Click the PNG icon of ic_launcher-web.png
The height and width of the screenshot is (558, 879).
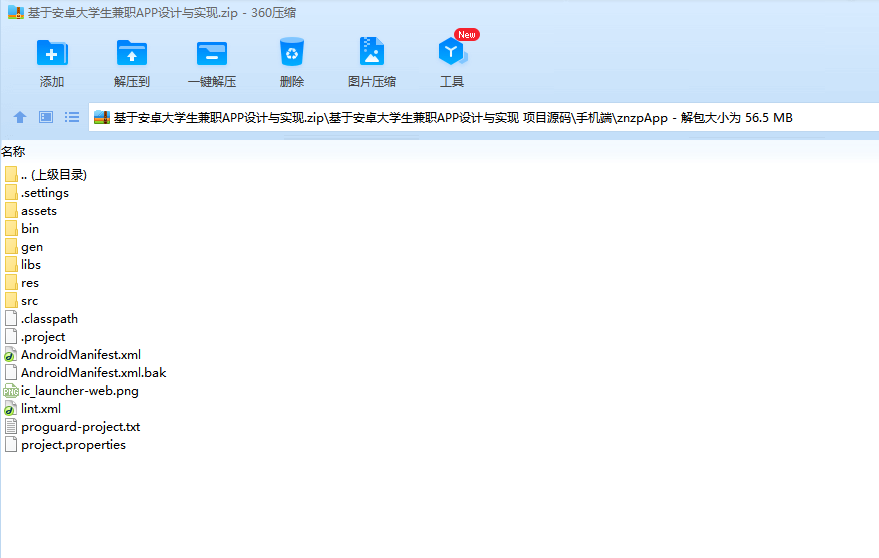point(11,391)
